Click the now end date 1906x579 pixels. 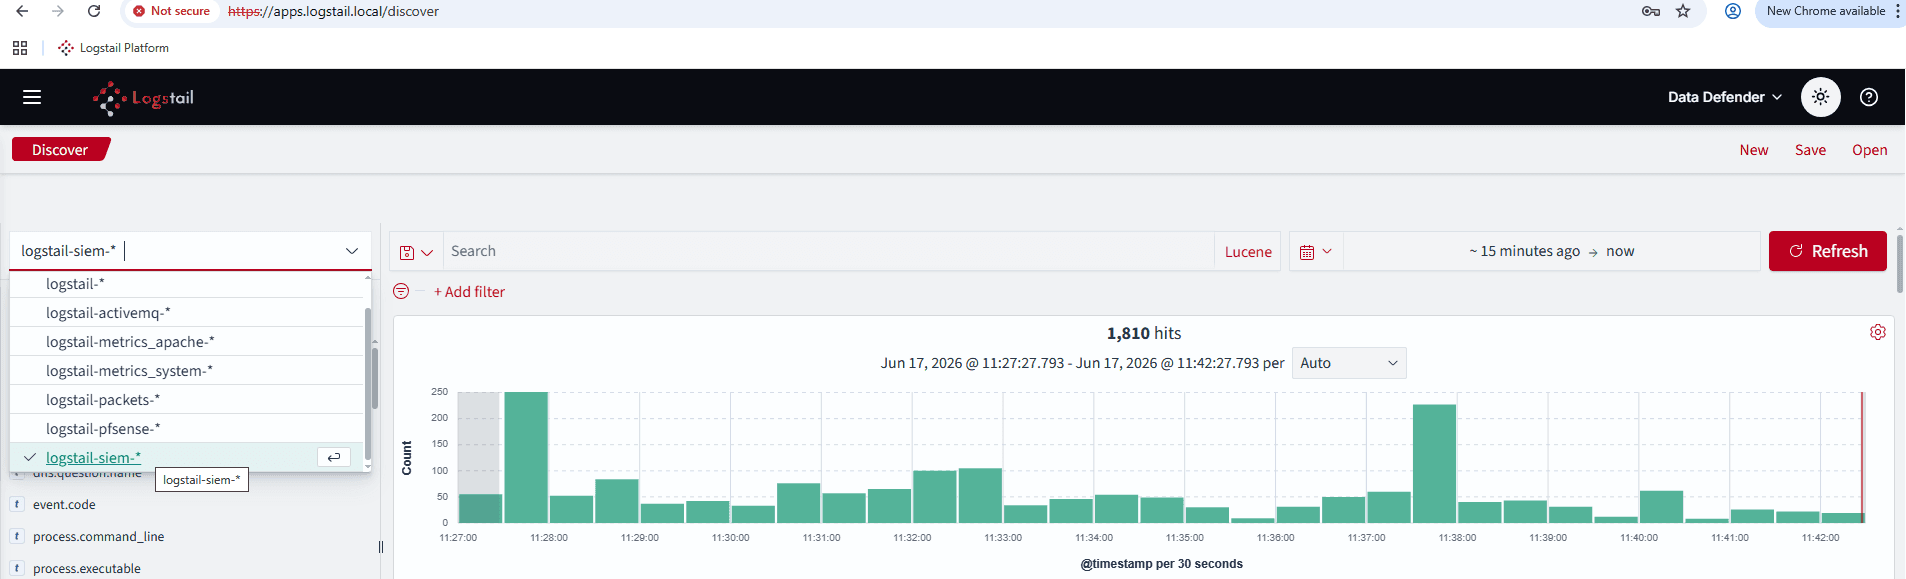[1620, 252]
